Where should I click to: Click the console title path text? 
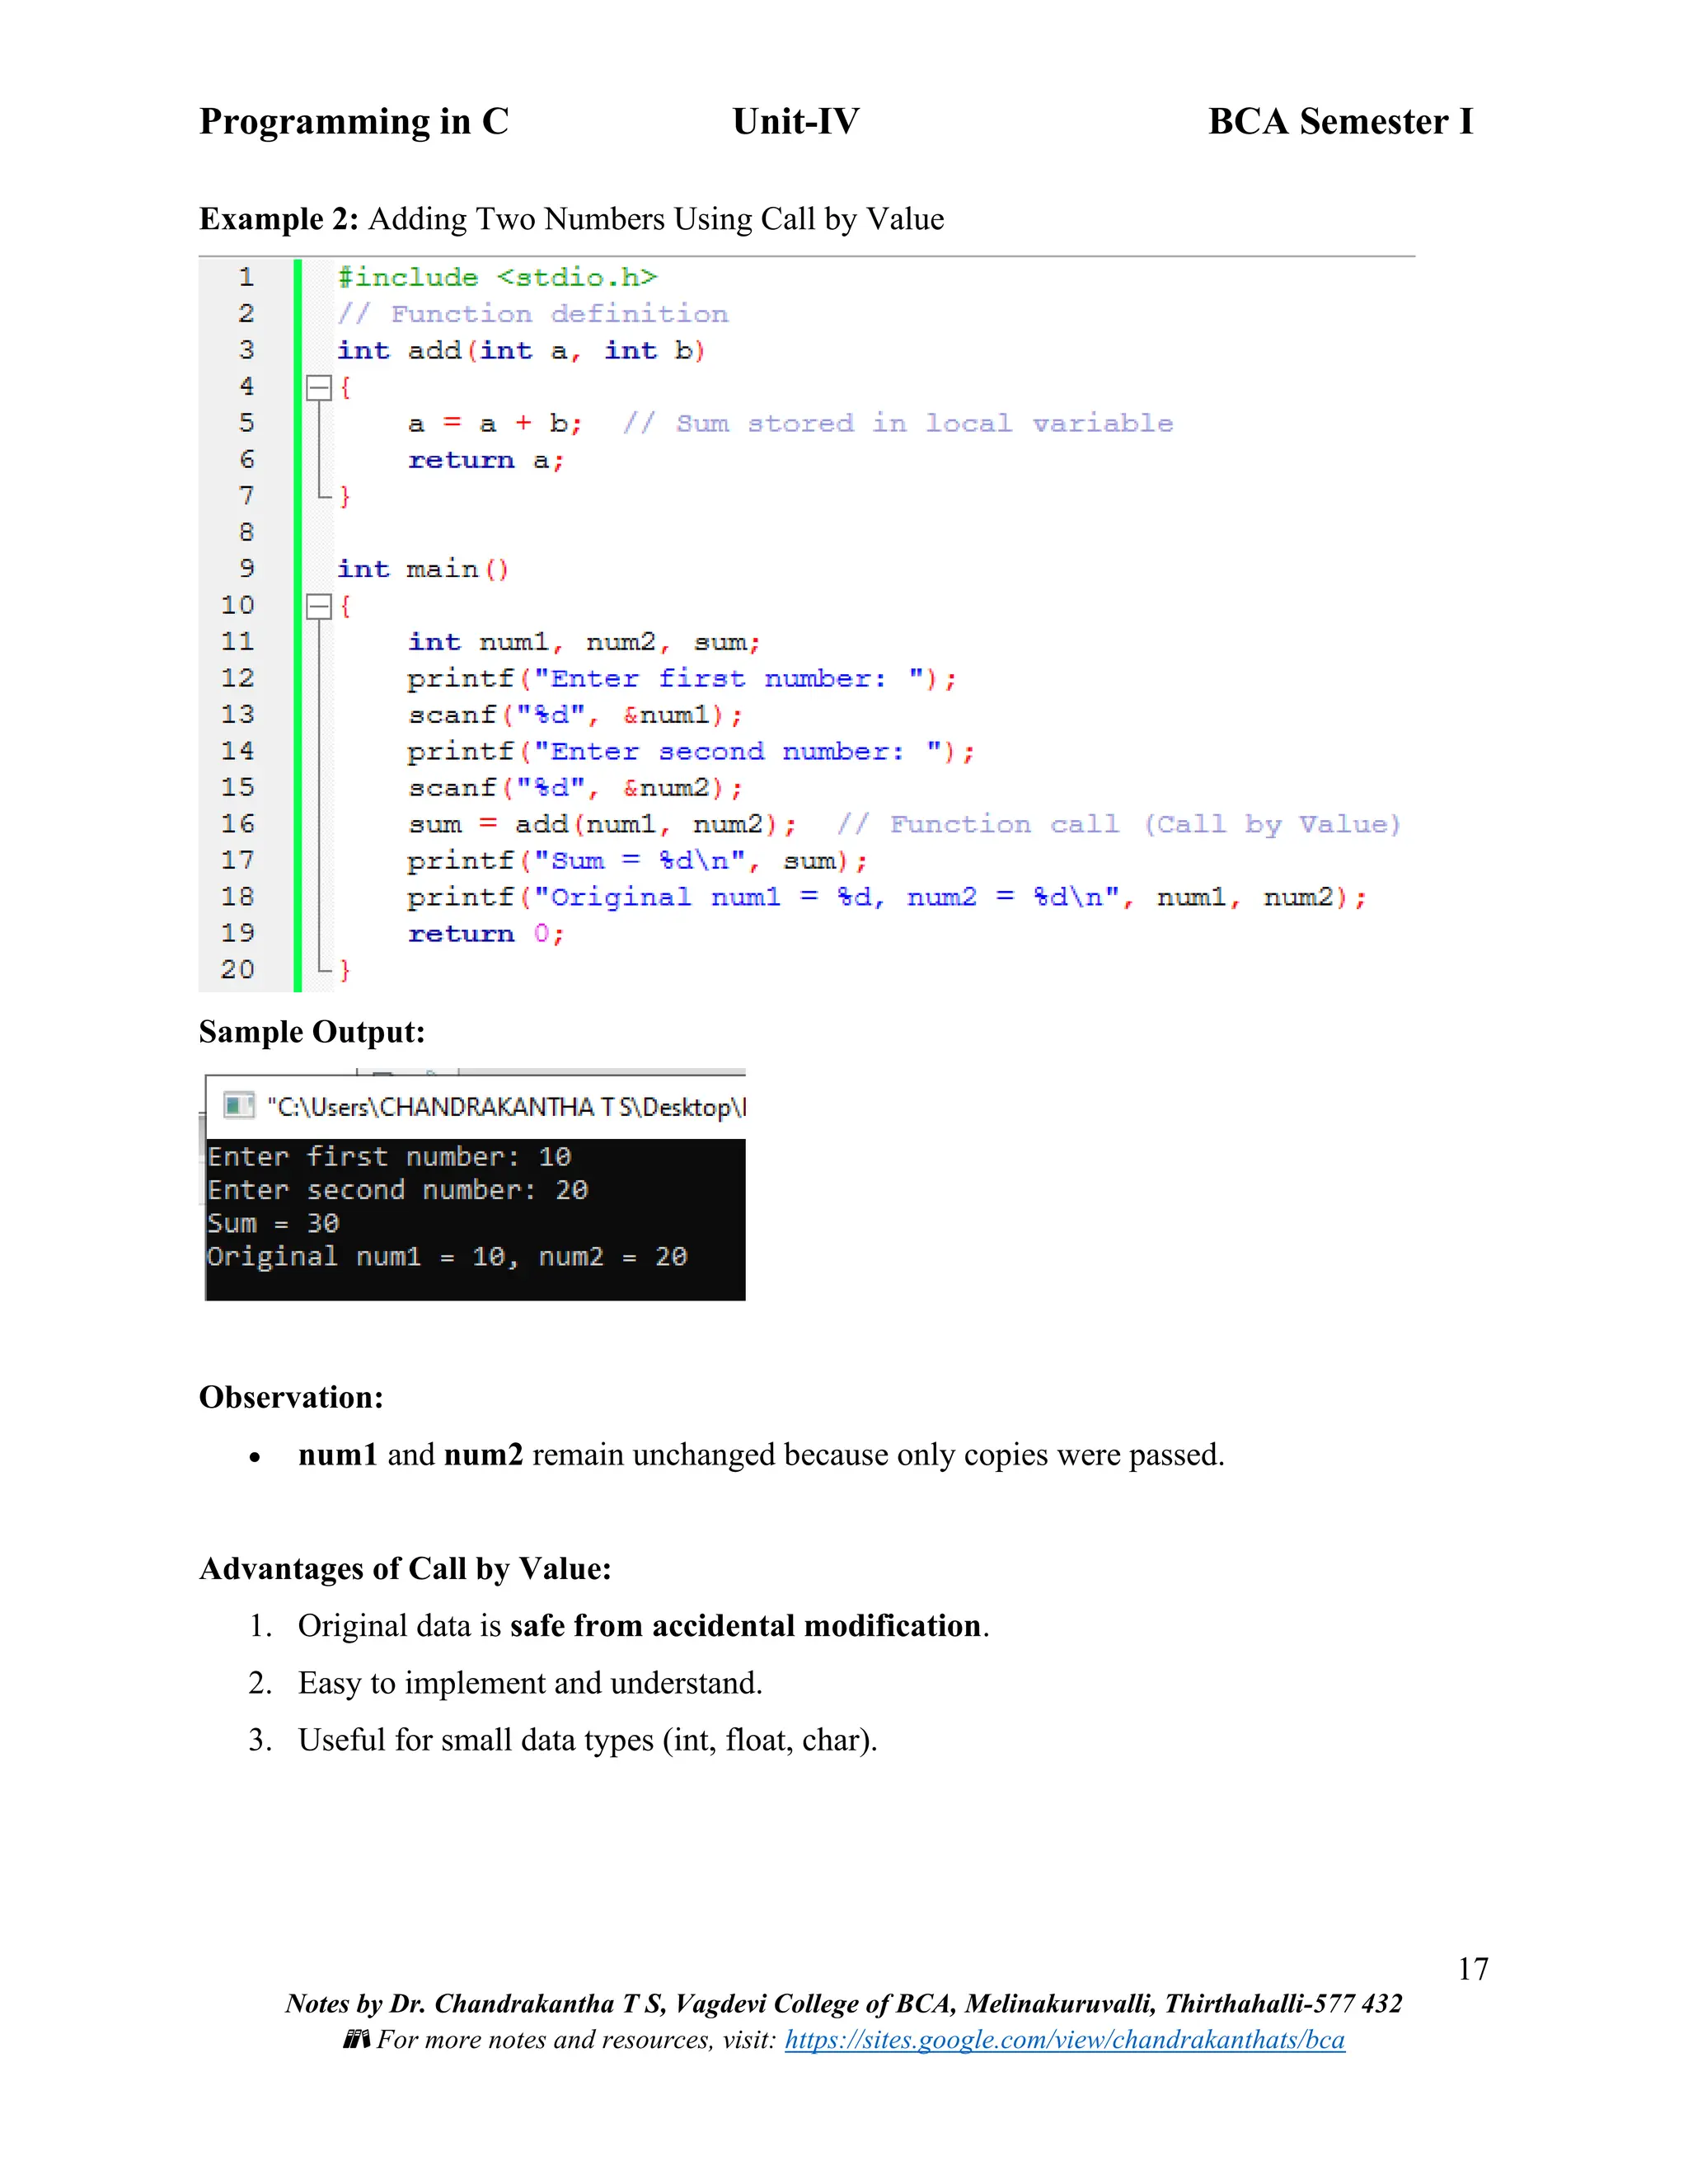coord(506,1106)
